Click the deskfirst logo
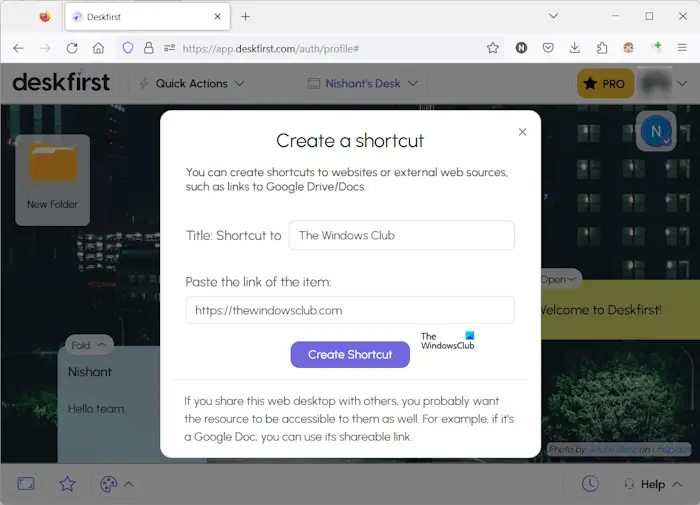 (x=61, y=82)
